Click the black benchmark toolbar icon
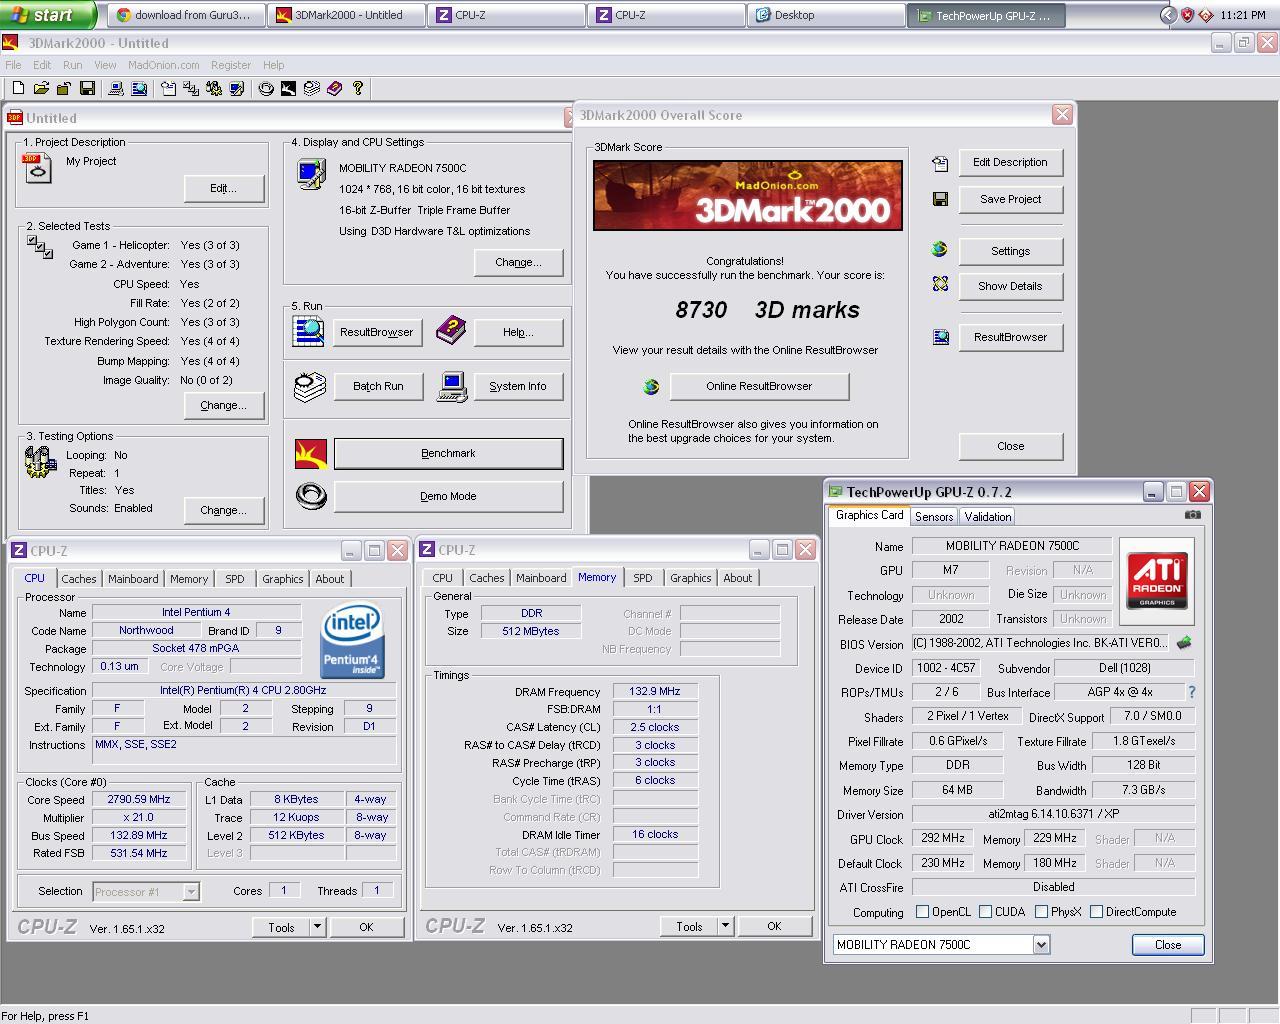1280x1024 pixels. [288, 89]
